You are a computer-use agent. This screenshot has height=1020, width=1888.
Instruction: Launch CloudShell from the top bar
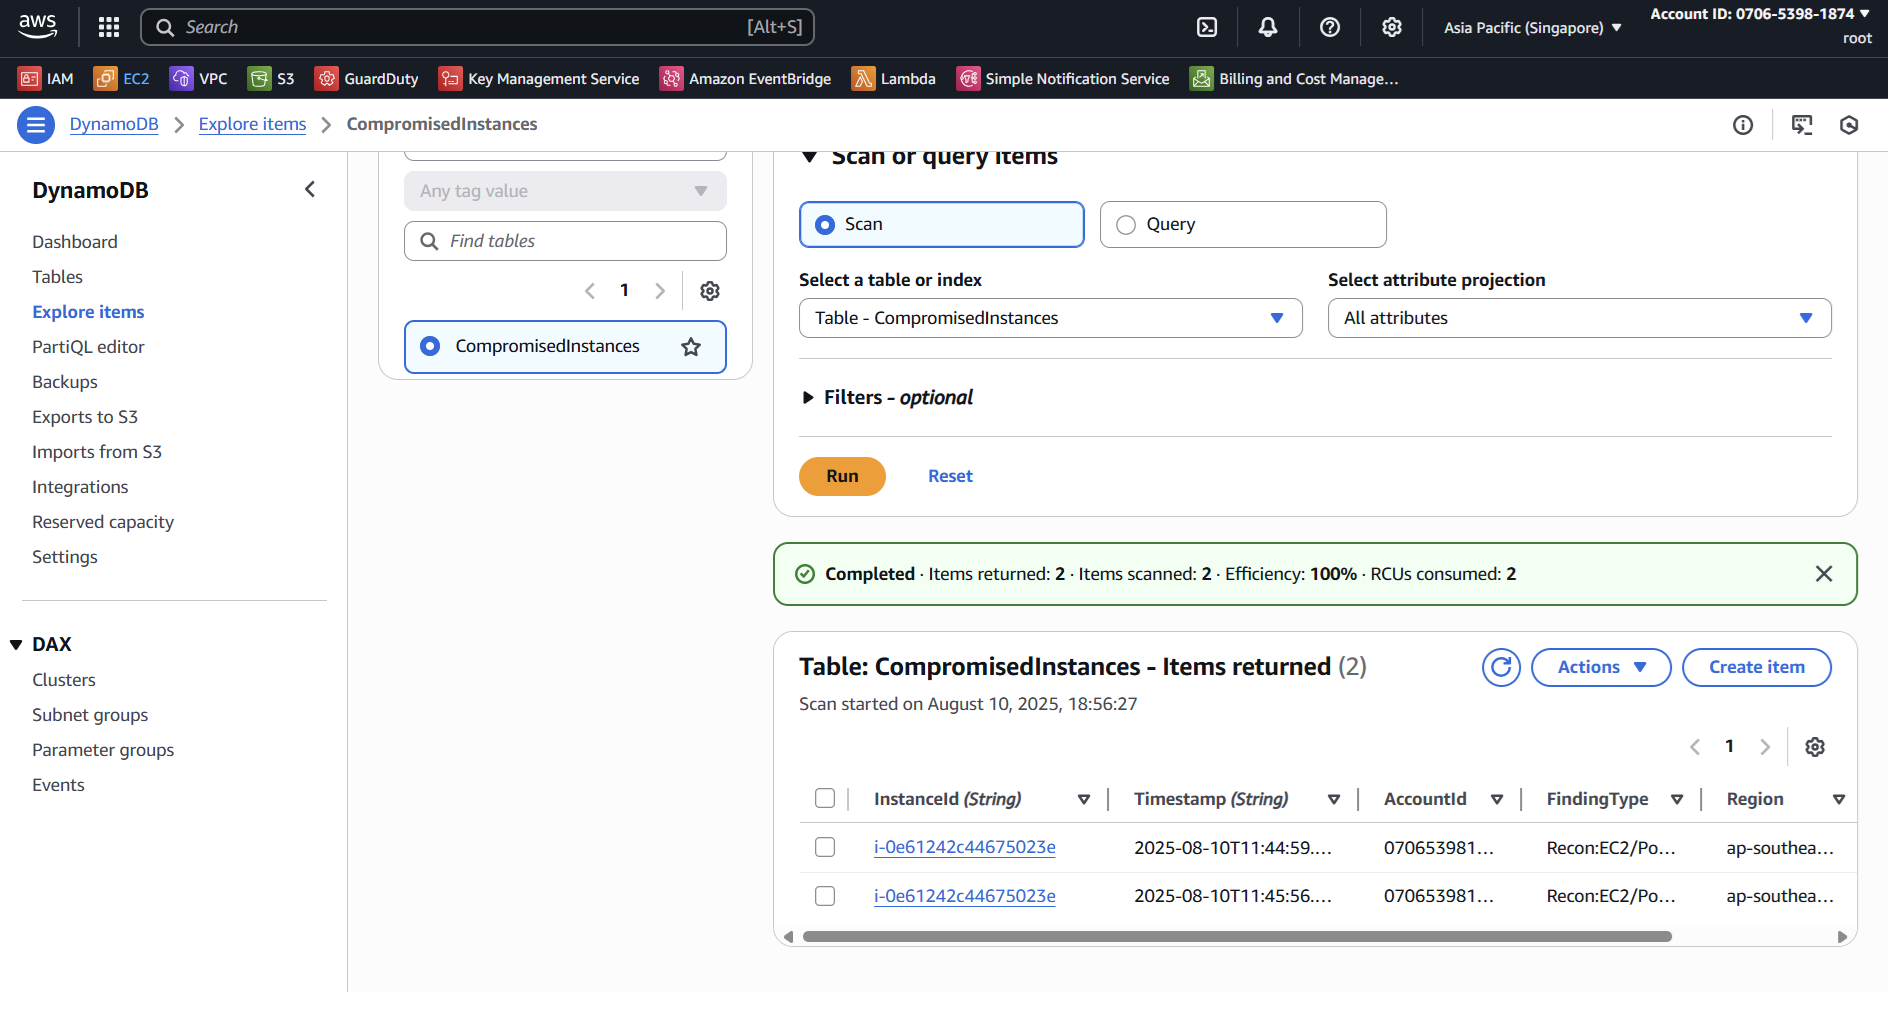click(x=1207, y=27)
